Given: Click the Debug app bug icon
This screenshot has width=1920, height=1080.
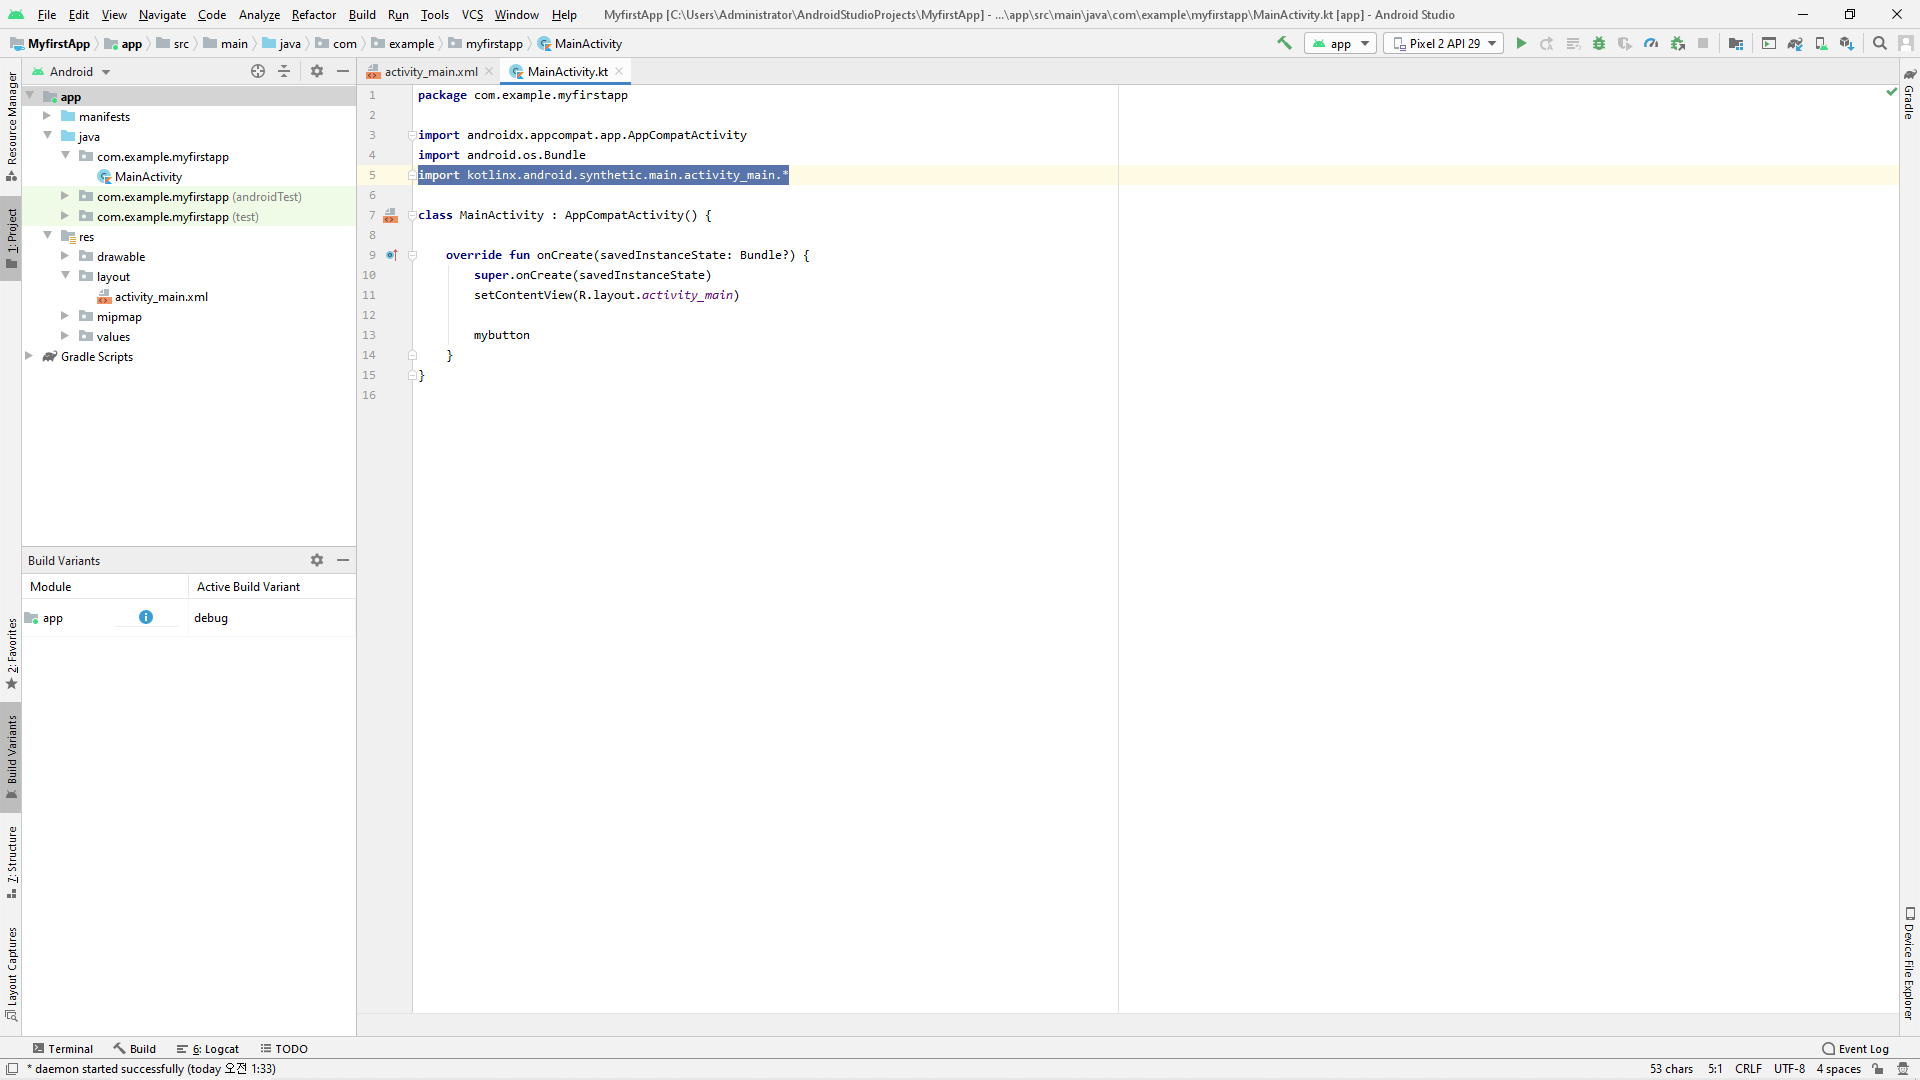Looking at the screenshot, I should tap(1599, 43).
